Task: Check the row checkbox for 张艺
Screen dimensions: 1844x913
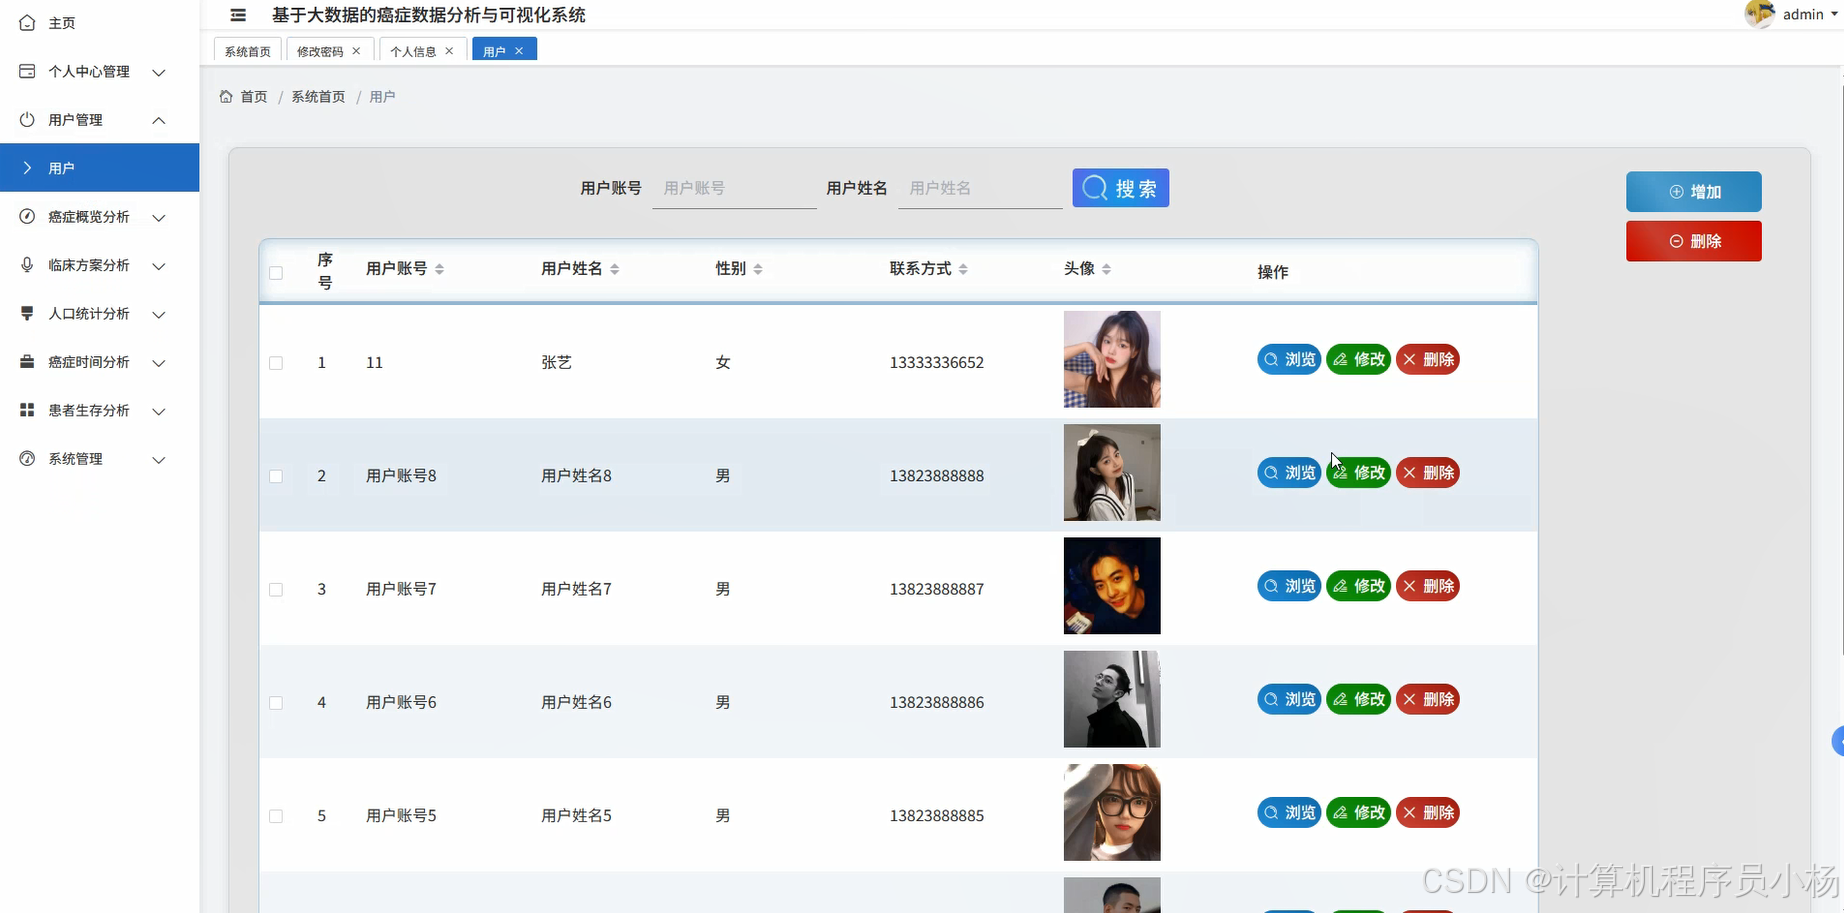Action: click(276, 363)
